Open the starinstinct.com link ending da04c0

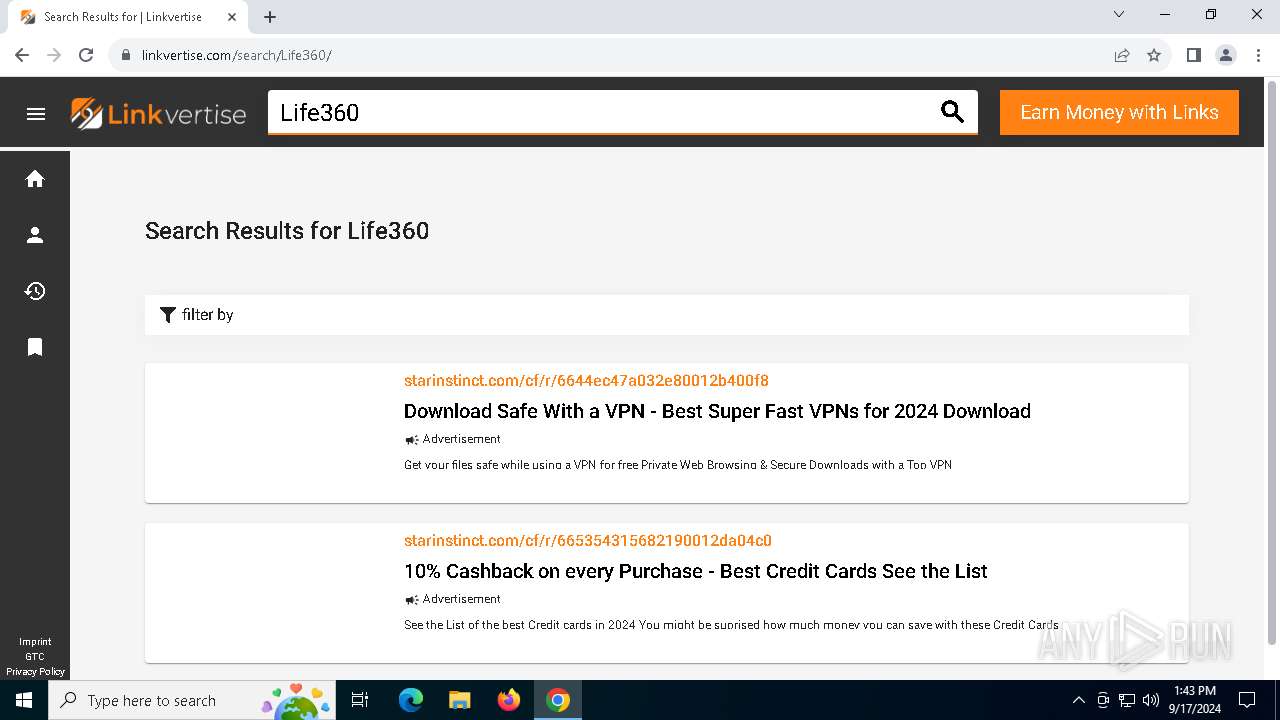click(588, 540)
